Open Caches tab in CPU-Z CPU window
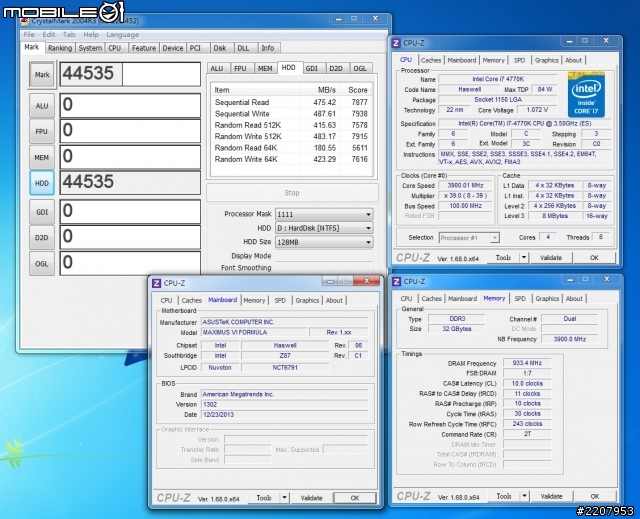The width and height of the screenshot is (640, 519). pos(431,60)
